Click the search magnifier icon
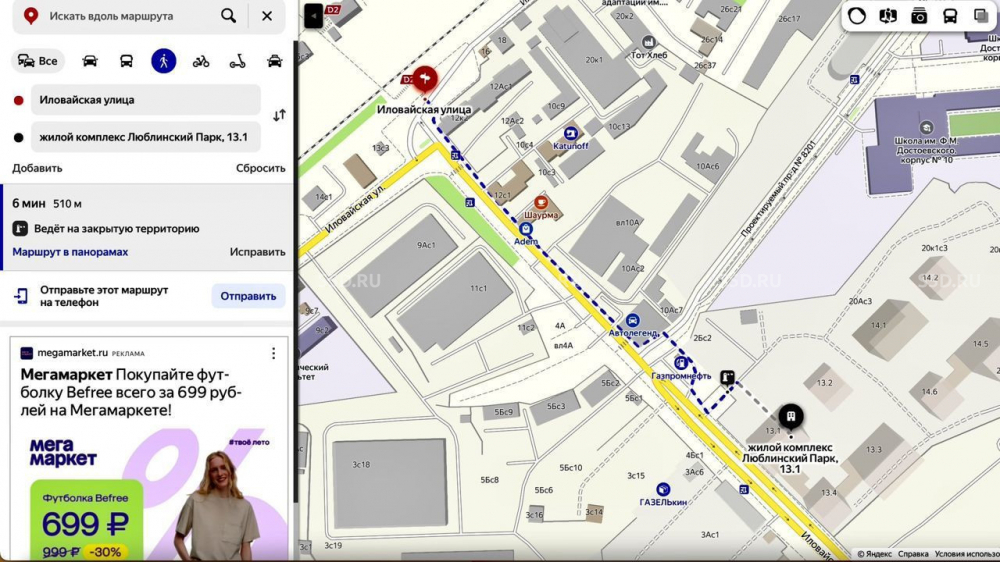This screenshot has width=1000, height=562. (x=228, y=16)
